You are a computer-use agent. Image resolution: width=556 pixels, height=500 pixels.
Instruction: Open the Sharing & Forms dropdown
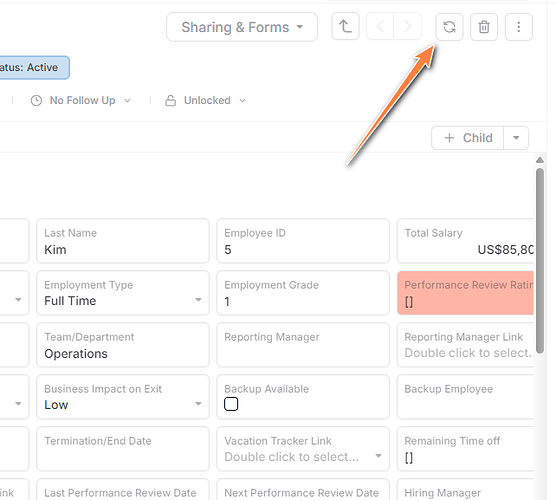coord(242,27)
